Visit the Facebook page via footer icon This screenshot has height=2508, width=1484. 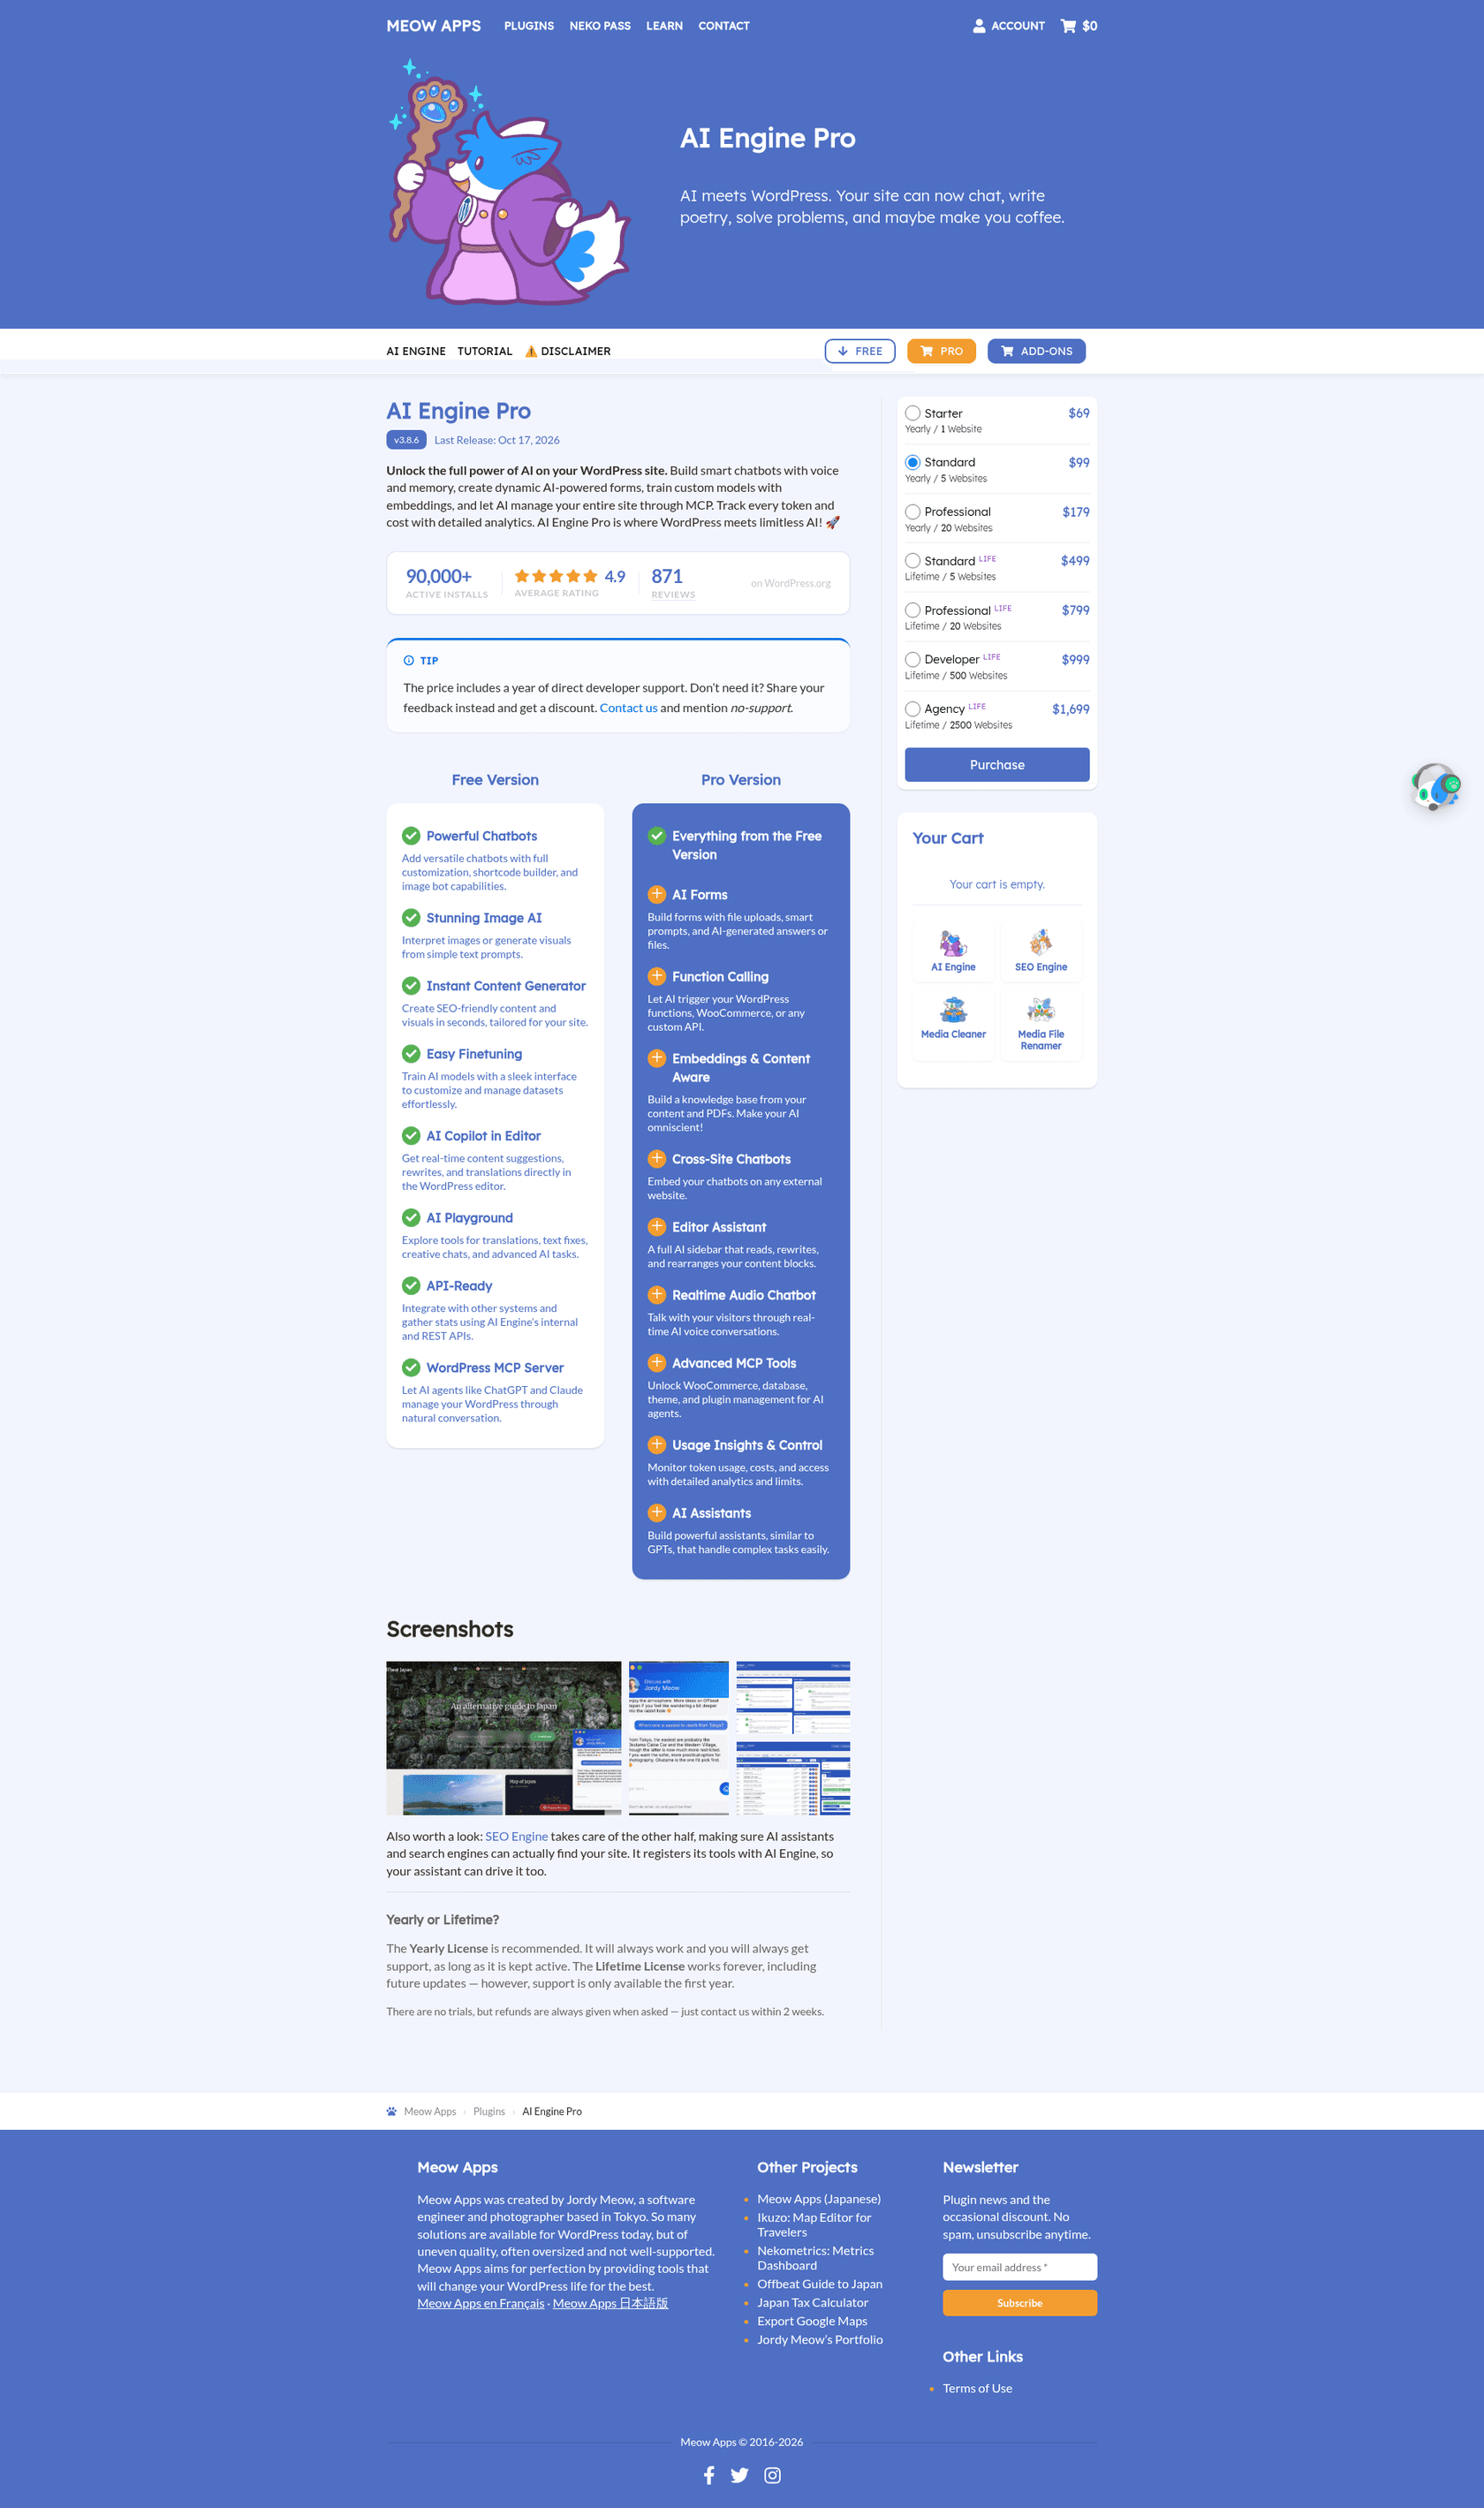coord(709,2475)
